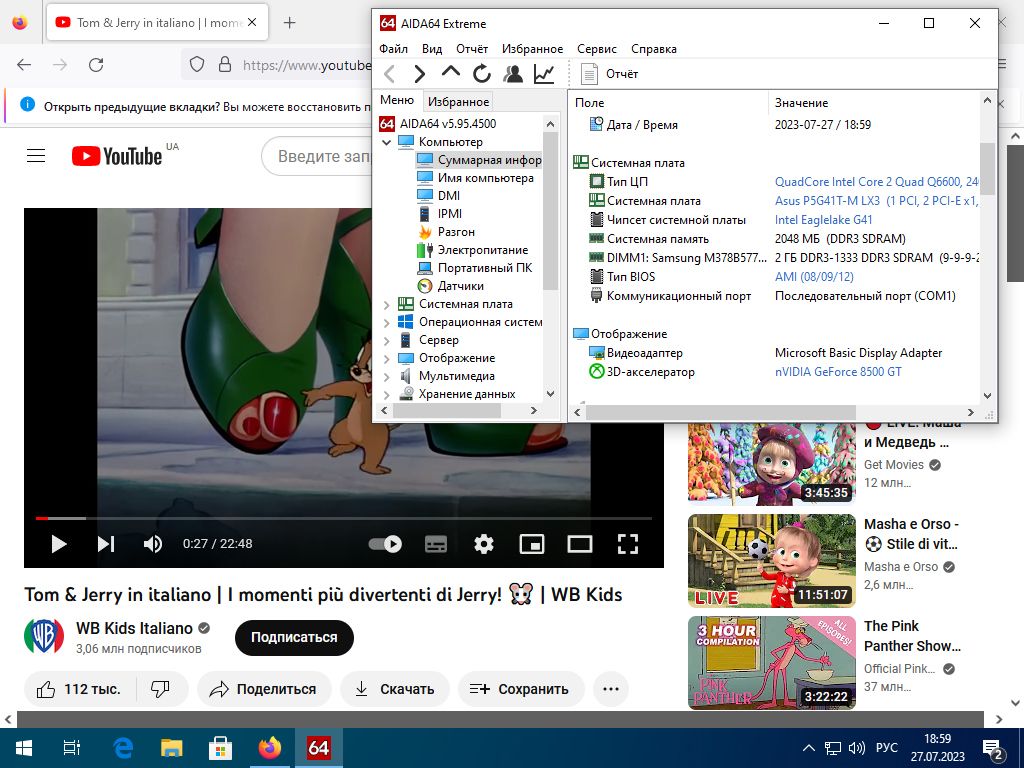Click the Поделиться share button
Viewport: 1024px width, 768px height.
pos(264,689)
